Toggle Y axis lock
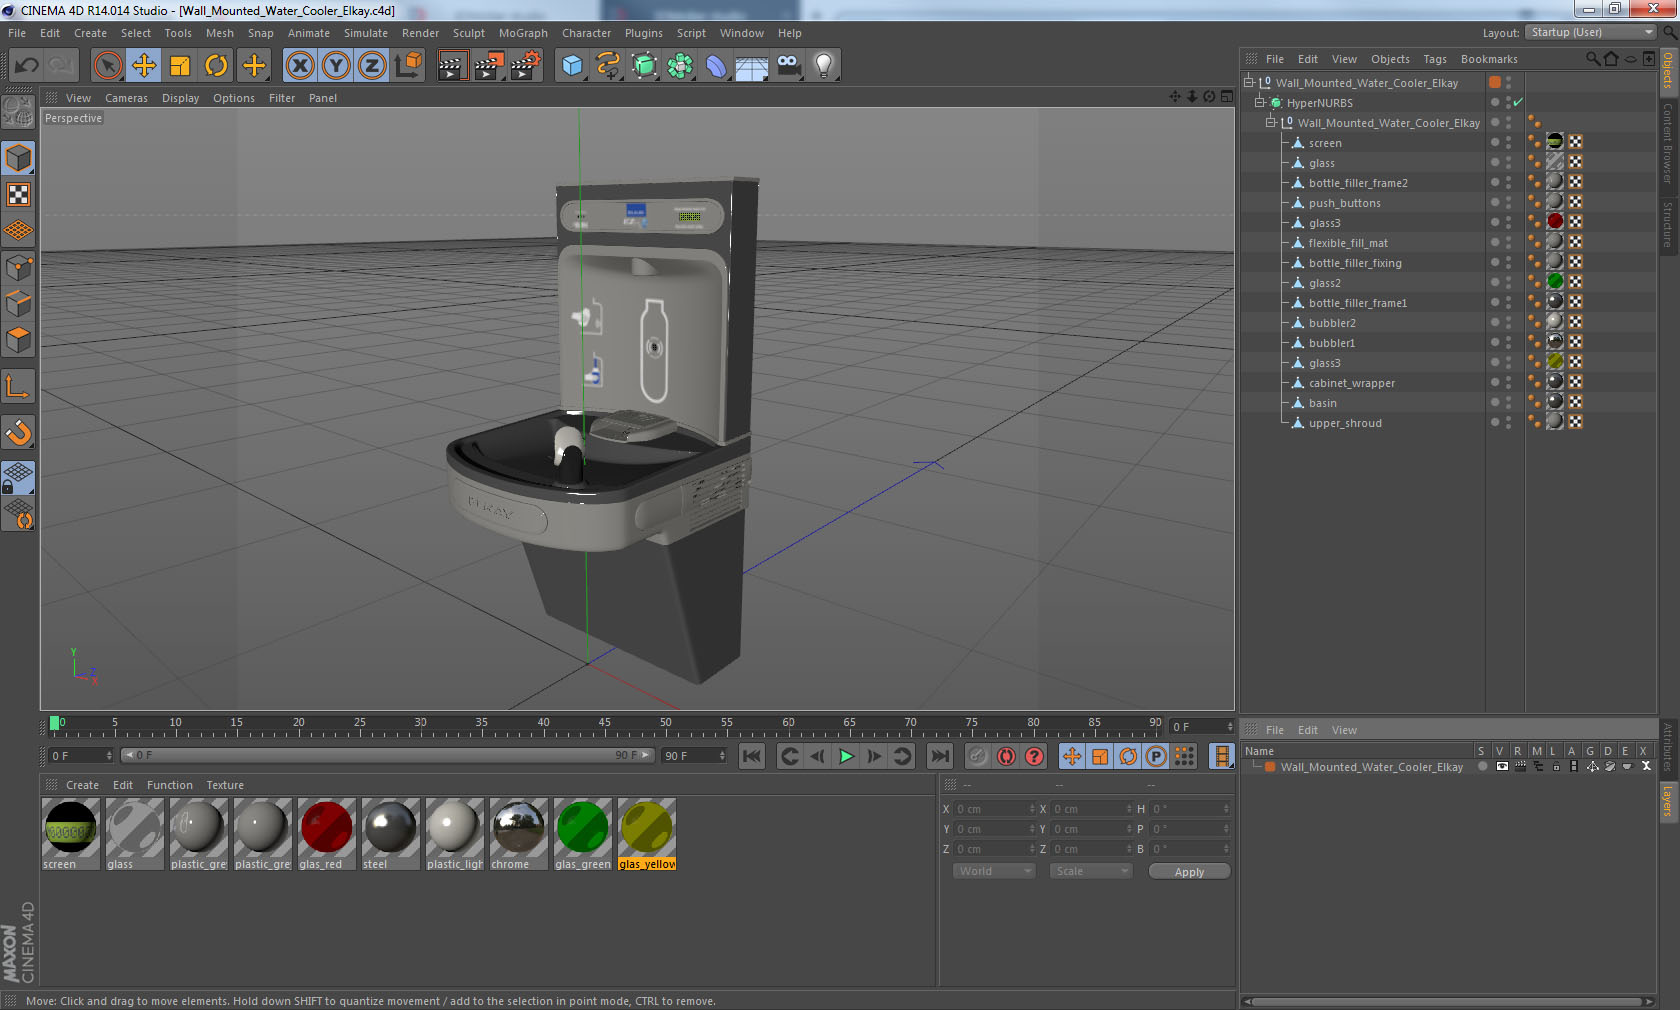The height and width of the screenshot is (1010, 1680). [x=336, y=66]
